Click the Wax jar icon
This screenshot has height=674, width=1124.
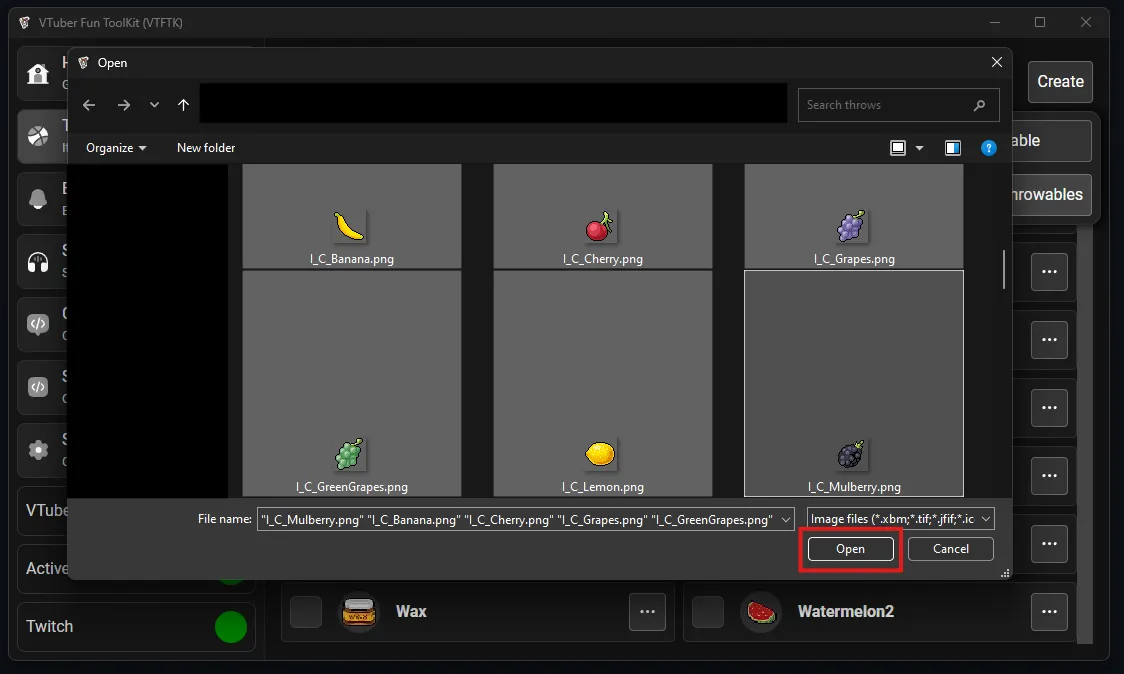[x=357, y=612]
